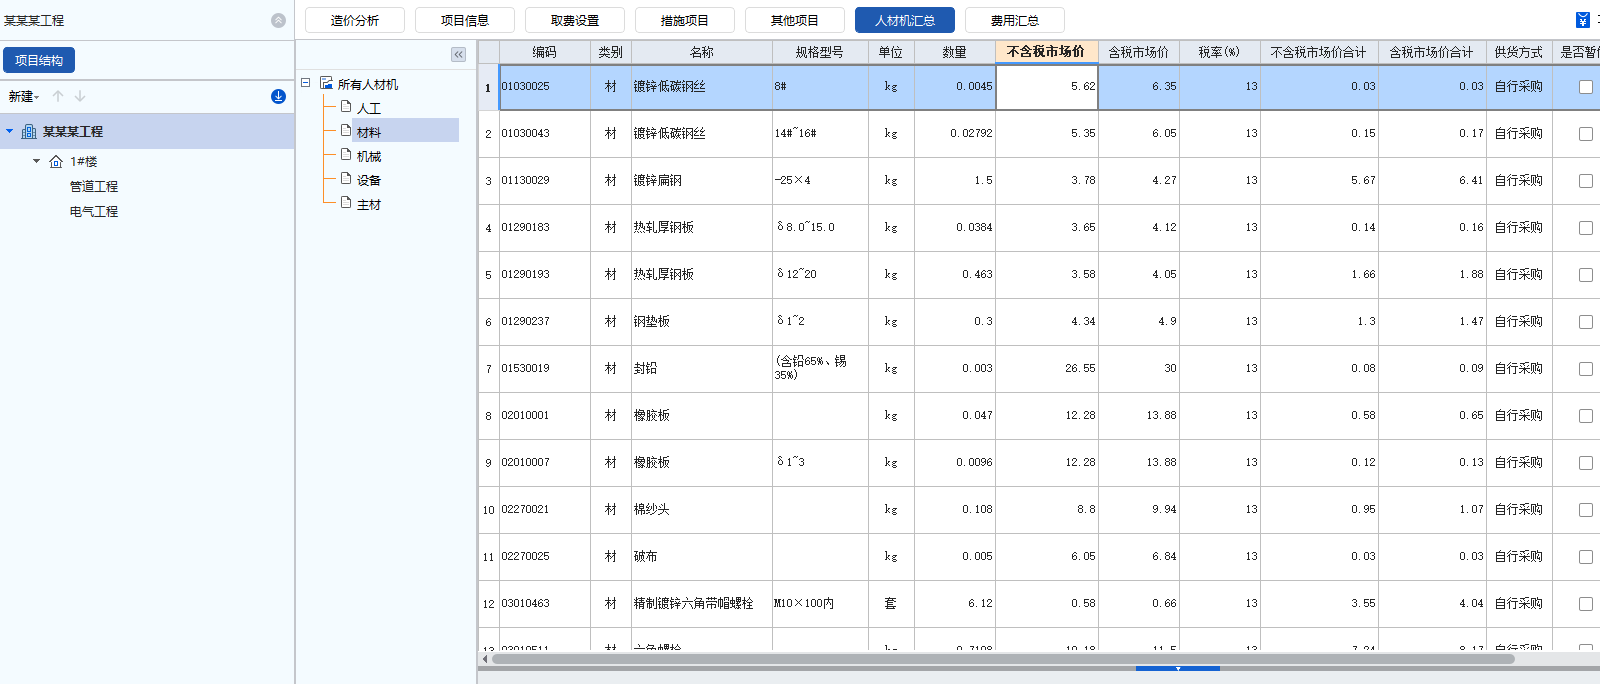The height and width of the screenshot is (684, 1600).
Task: Tick the checkbox for 棉纱头 row
Action: (x=1586, y=510)
